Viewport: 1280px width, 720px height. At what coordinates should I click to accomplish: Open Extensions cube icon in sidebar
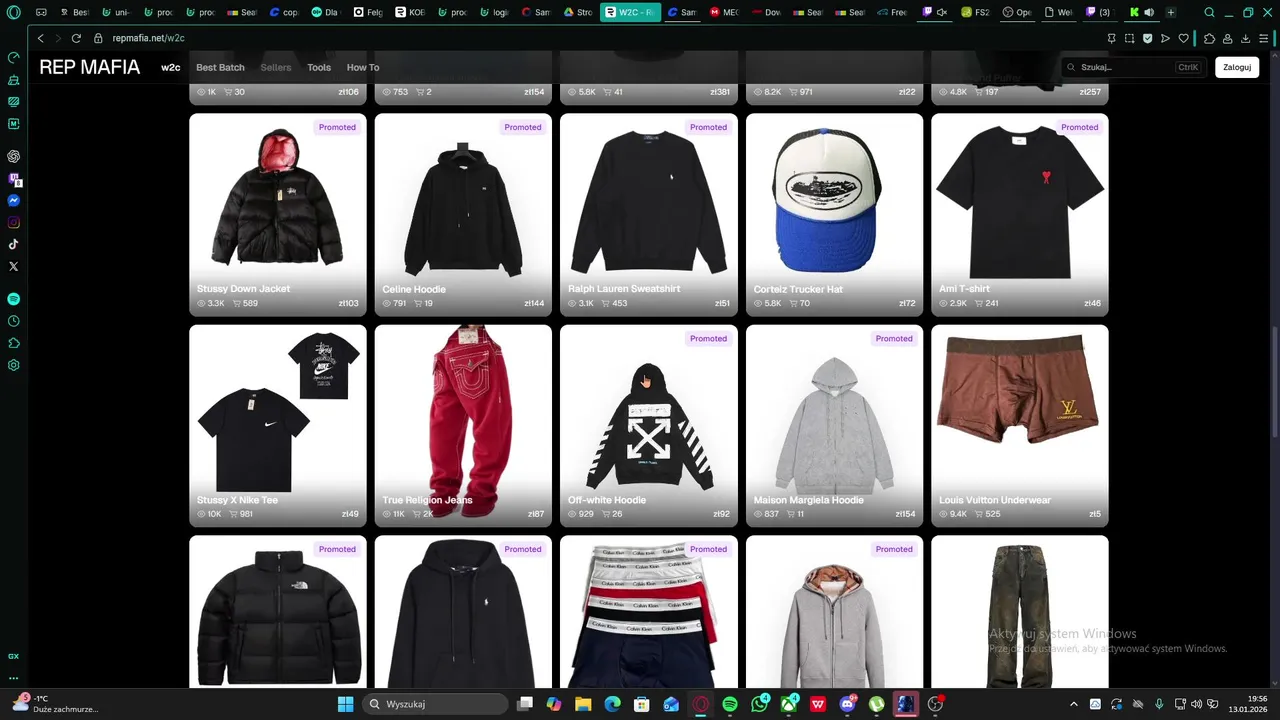14,343
